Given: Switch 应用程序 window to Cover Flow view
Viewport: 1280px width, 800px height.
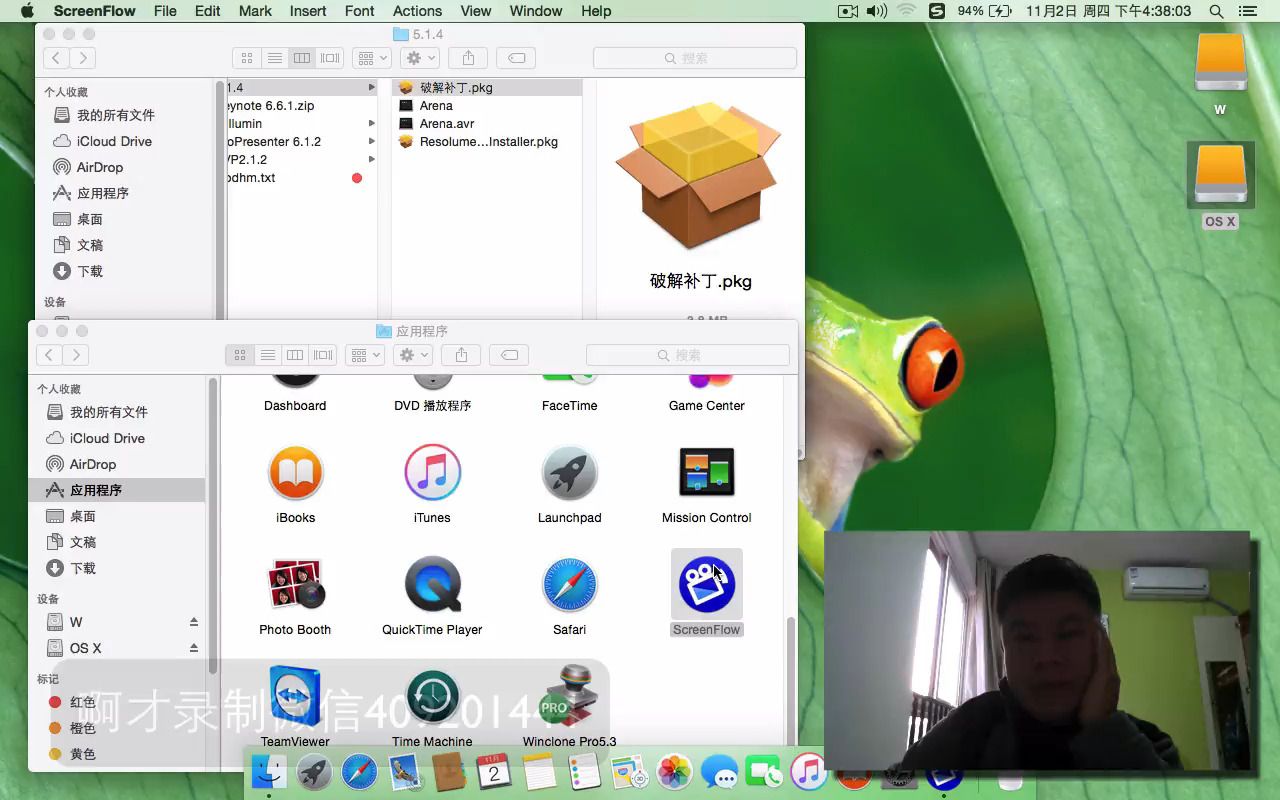Looking at the screenshot, I should pyautogui.click(x=322, y=355).
